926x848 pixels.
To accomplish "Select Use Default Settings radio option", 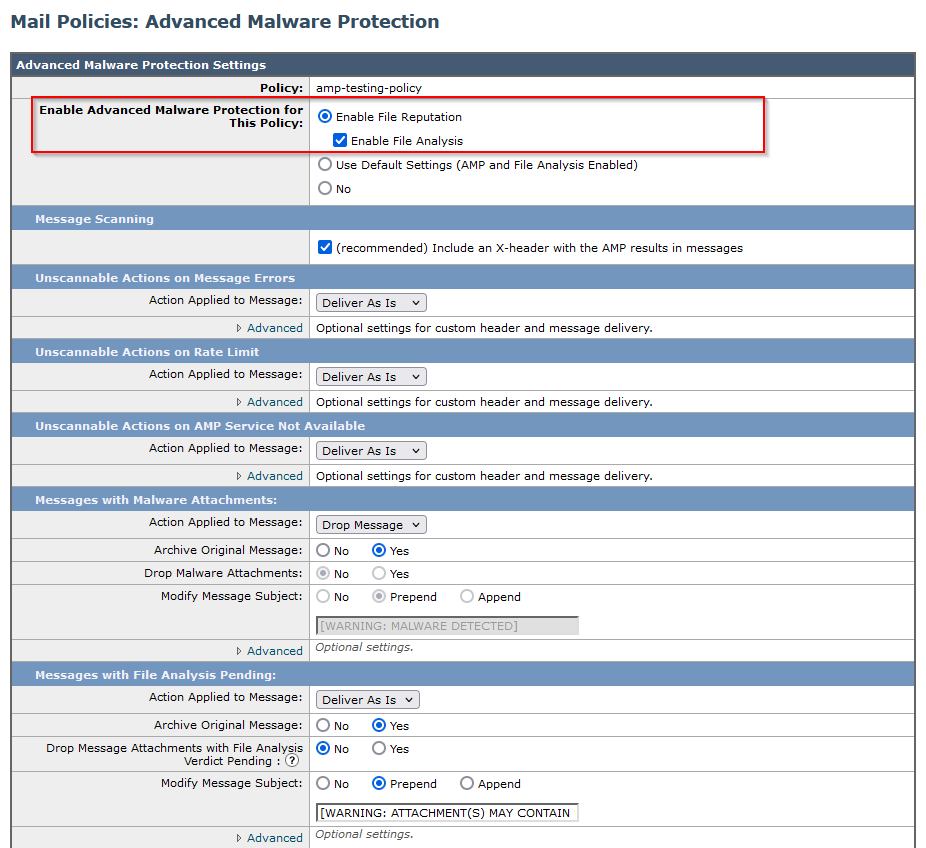I will coord(325,164).
